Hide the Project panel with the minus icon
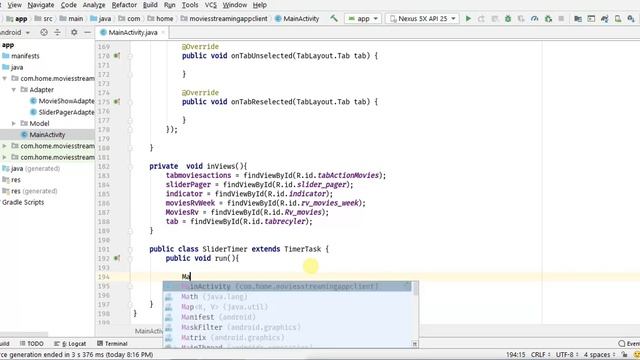The width and height of the screenshot is (640, 360). tap(87, 32)
